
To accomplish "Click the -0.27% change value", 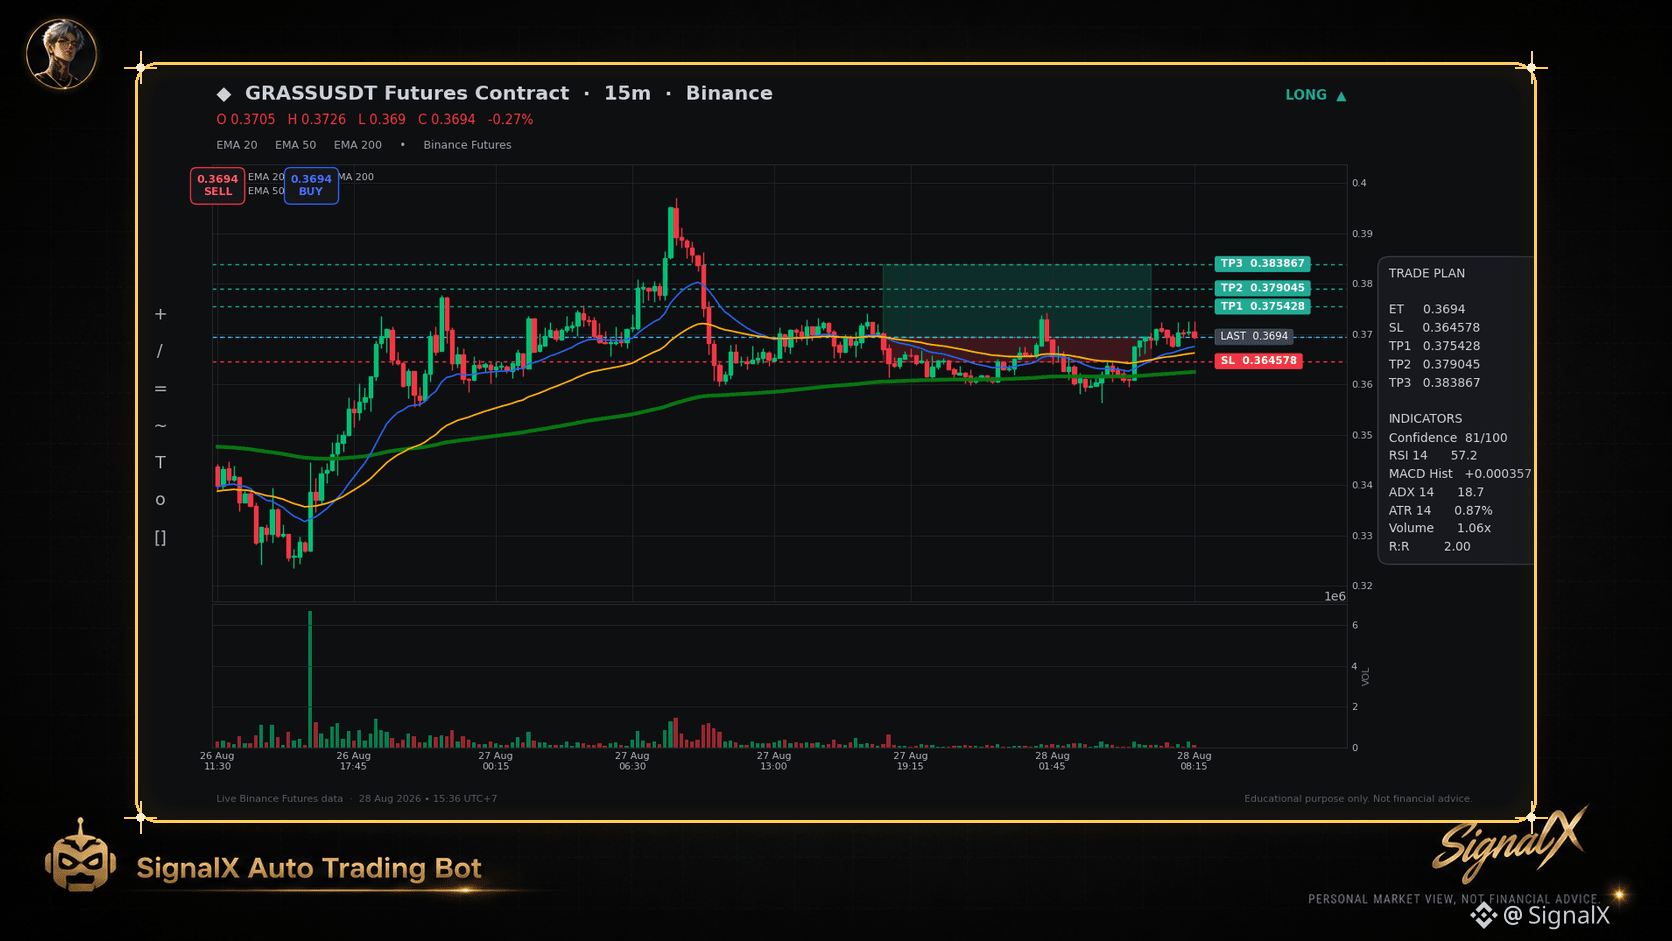I will pos(510,119).
